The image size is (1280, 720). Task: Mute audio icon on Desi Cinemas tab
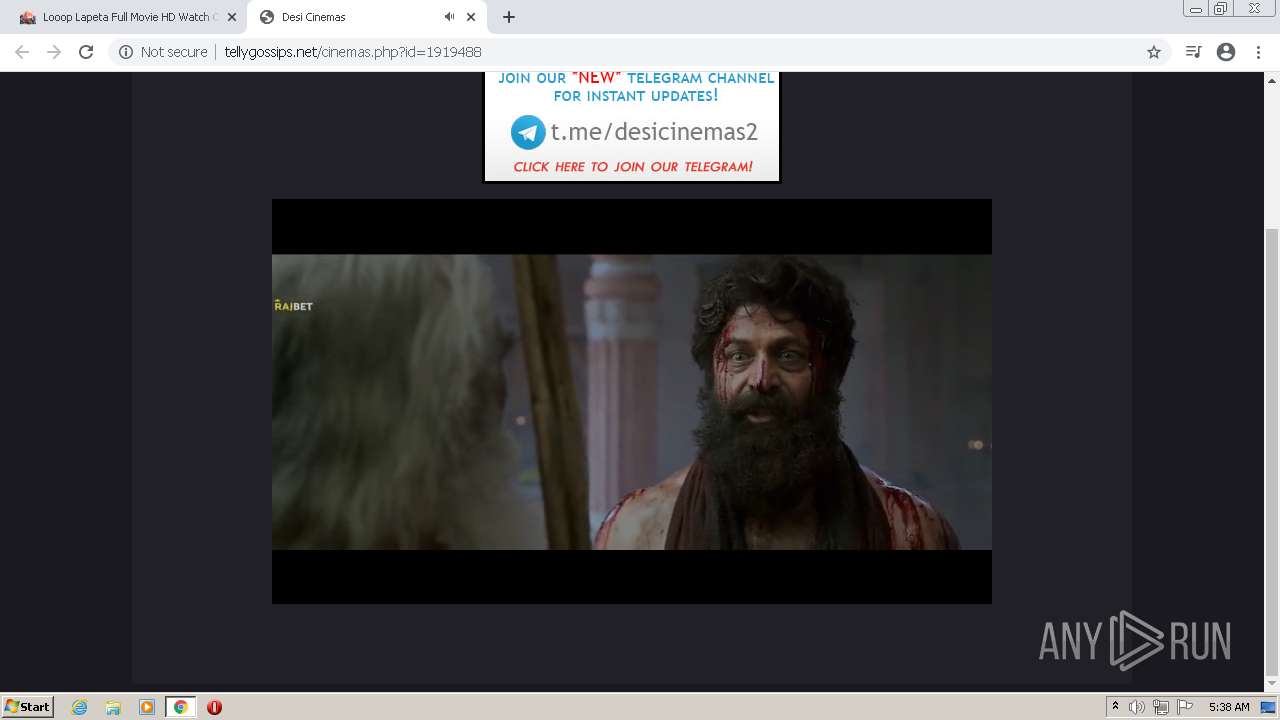point(449,17)
